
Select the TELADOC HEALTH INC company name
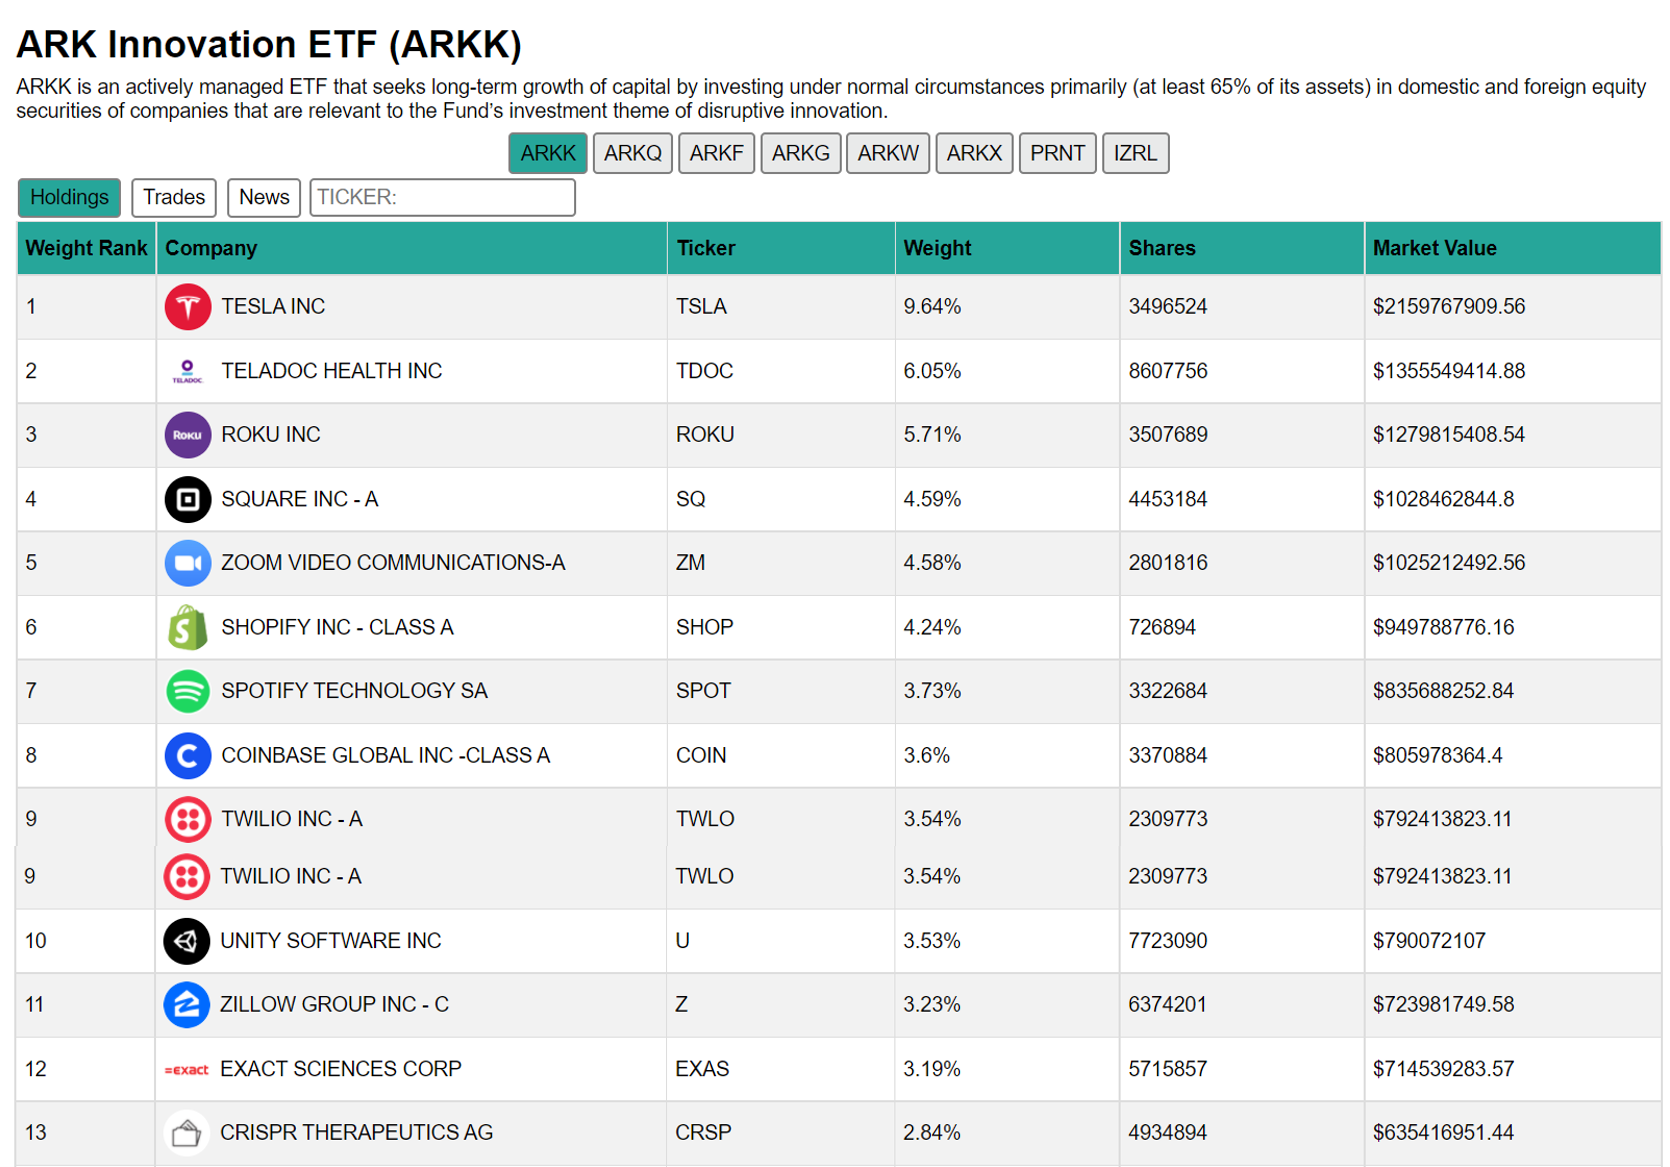pos(331,371)
